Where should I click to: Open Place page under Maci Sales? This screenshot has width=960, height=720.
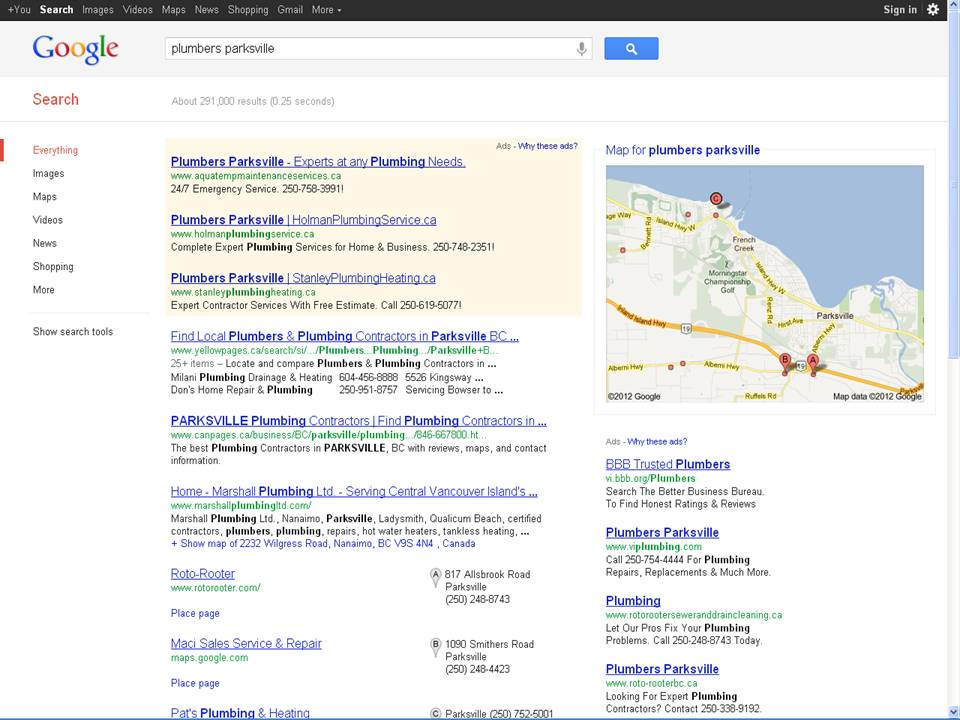195,683
